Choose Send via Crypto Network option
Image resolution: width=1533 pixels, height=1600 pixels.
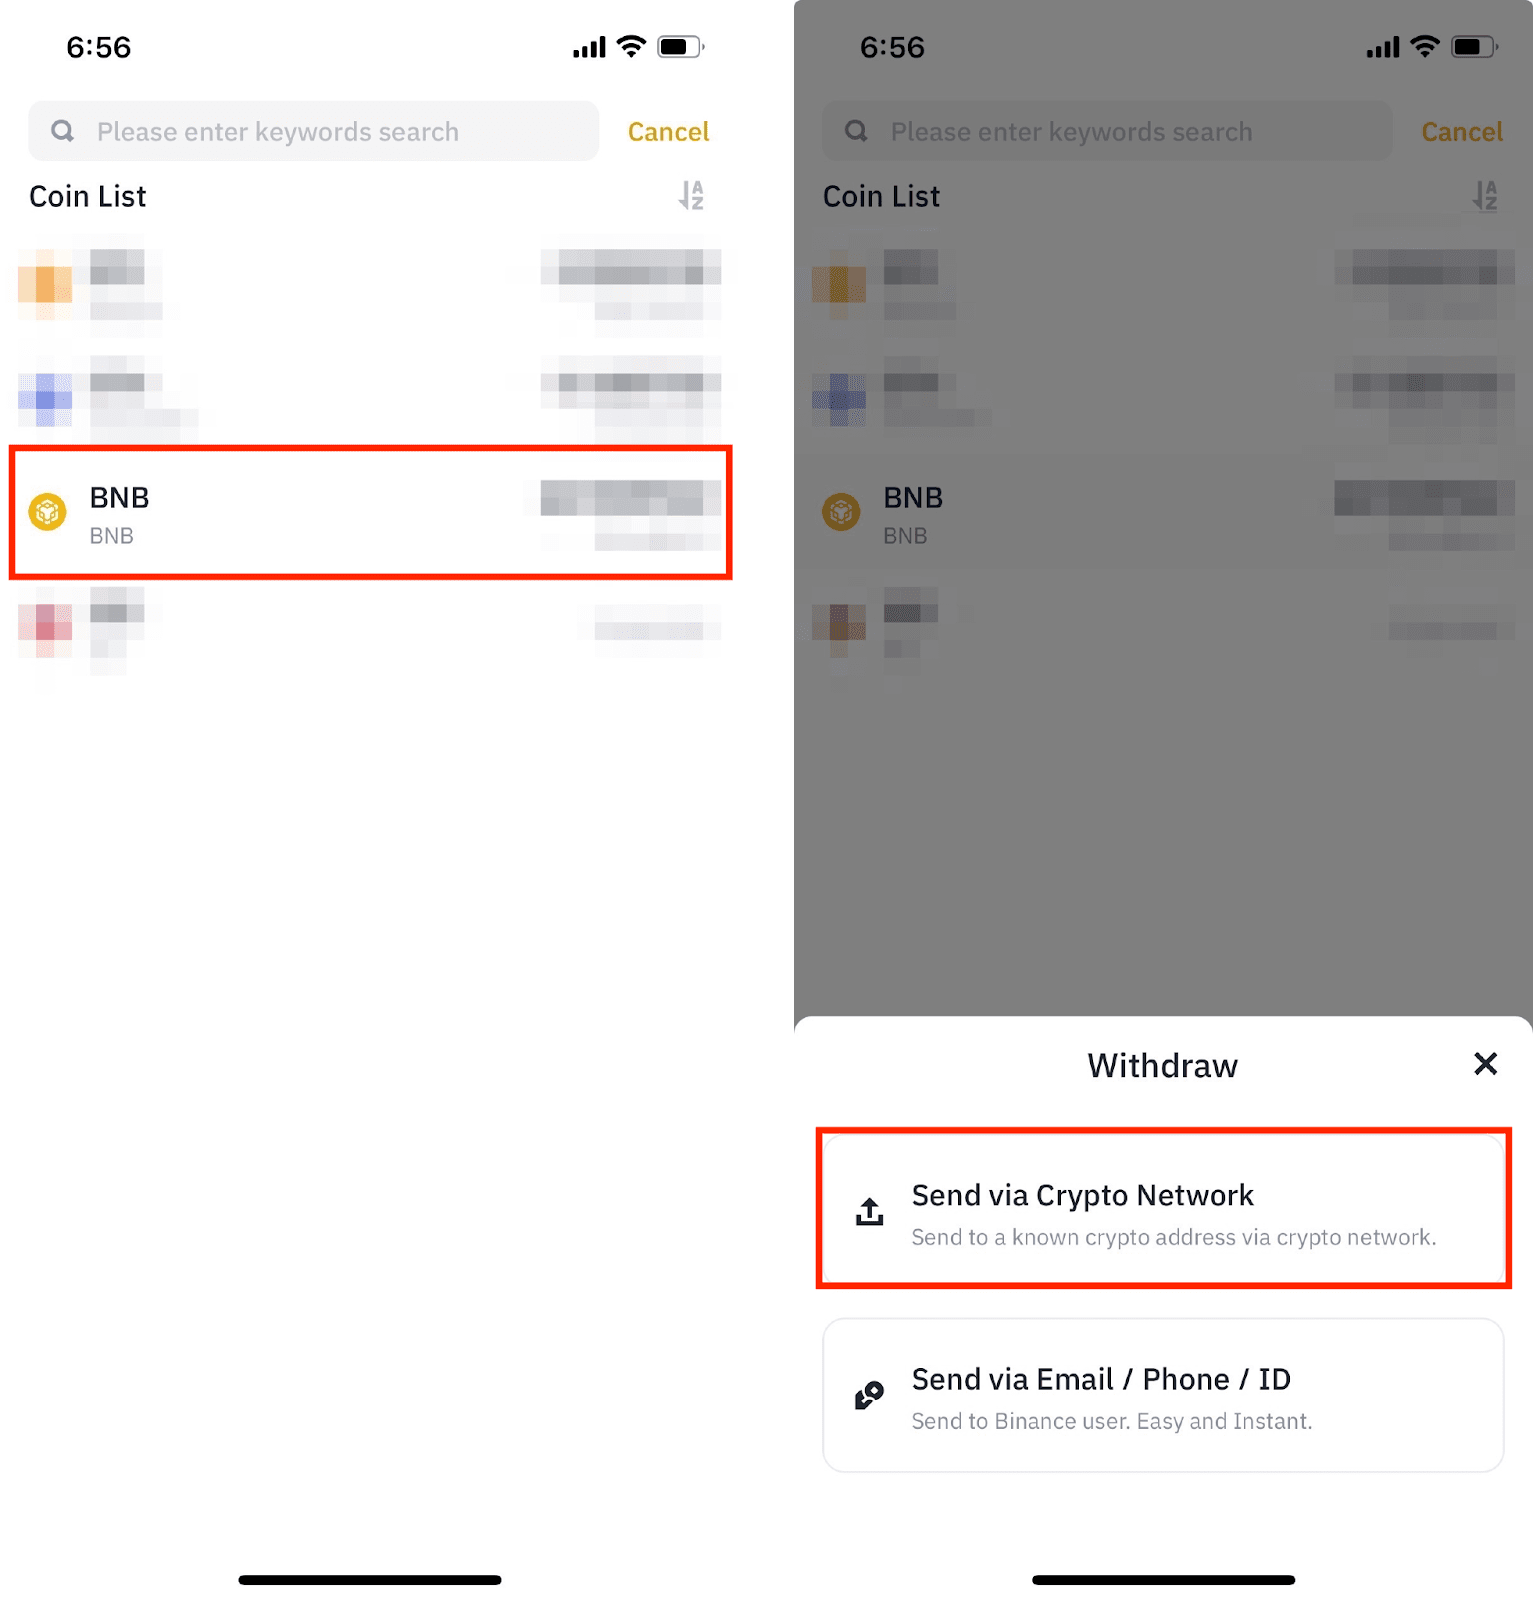click(x=1163, y=1210)
